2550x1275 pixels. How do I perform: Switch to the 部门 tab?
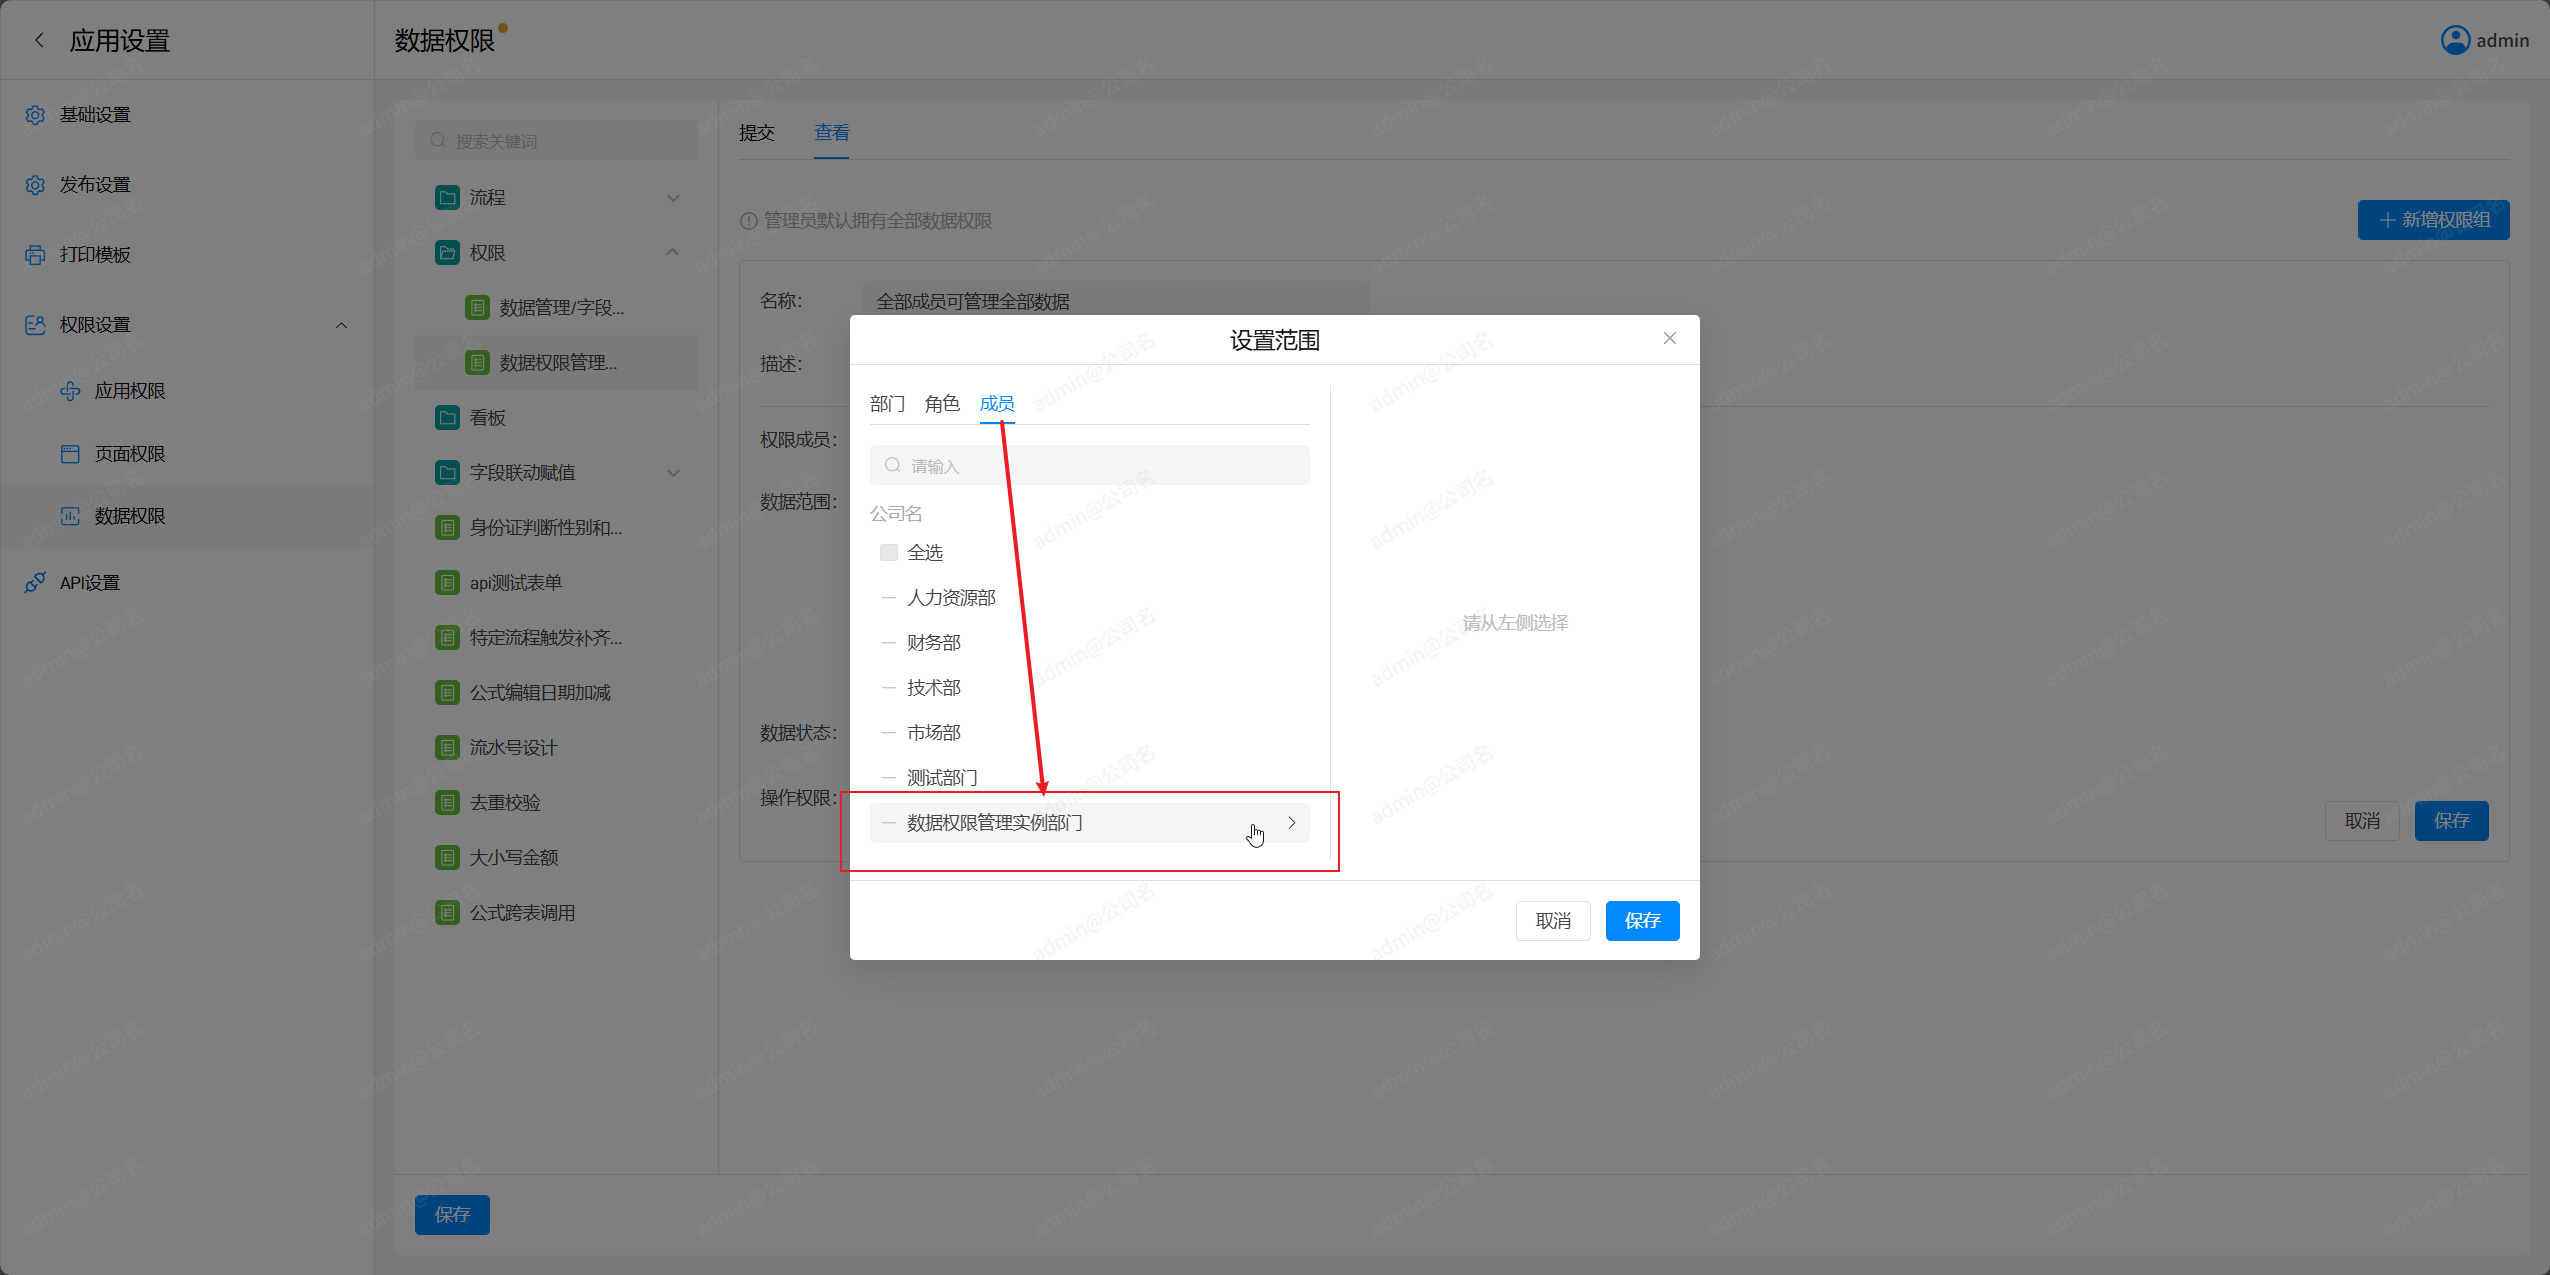point(886,404)
